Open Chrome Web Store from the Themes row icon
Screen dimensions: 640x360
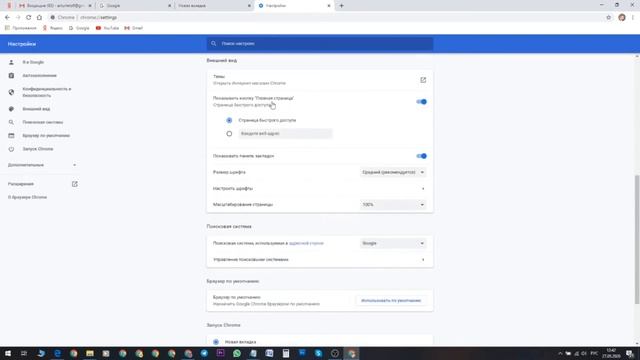pos(423,80)
